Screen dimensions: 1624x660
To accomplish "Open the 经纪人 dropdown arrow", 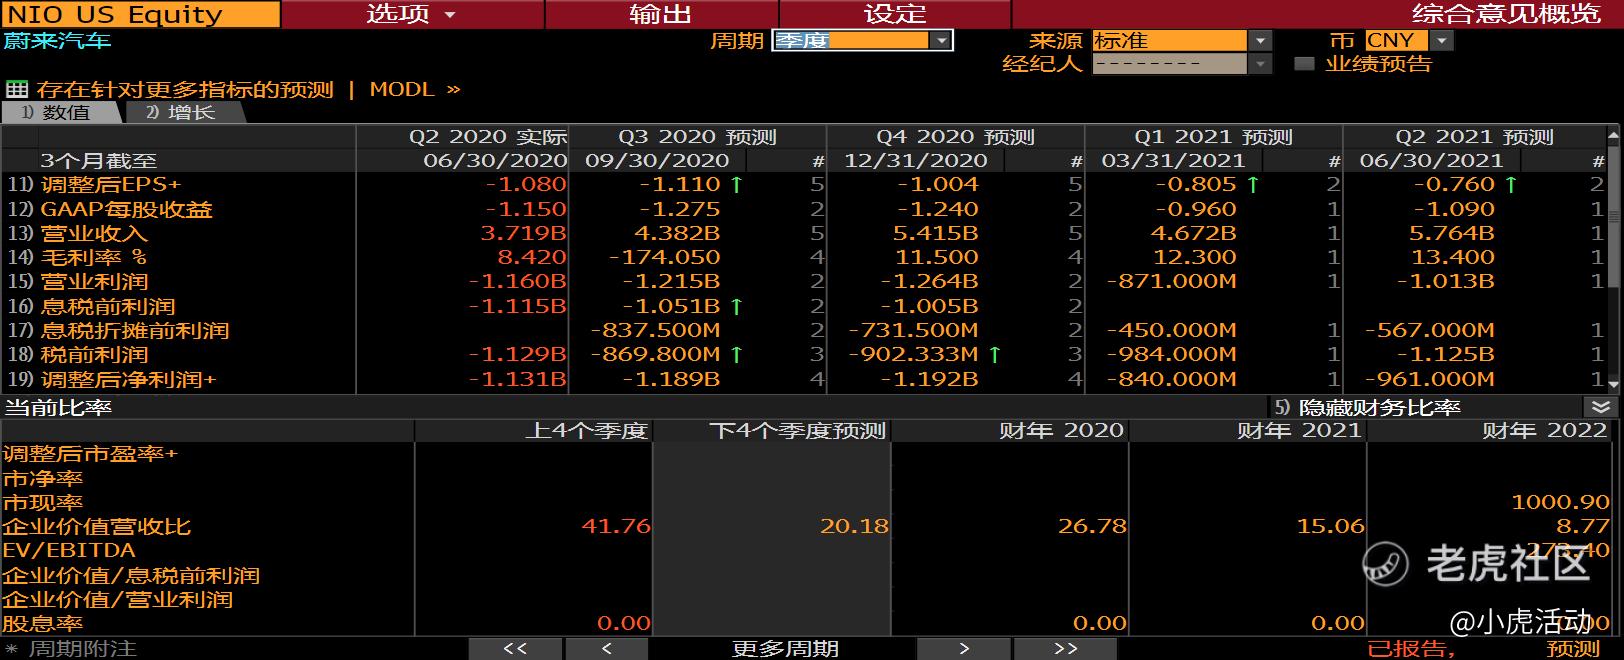I will tap(1261, 64).
